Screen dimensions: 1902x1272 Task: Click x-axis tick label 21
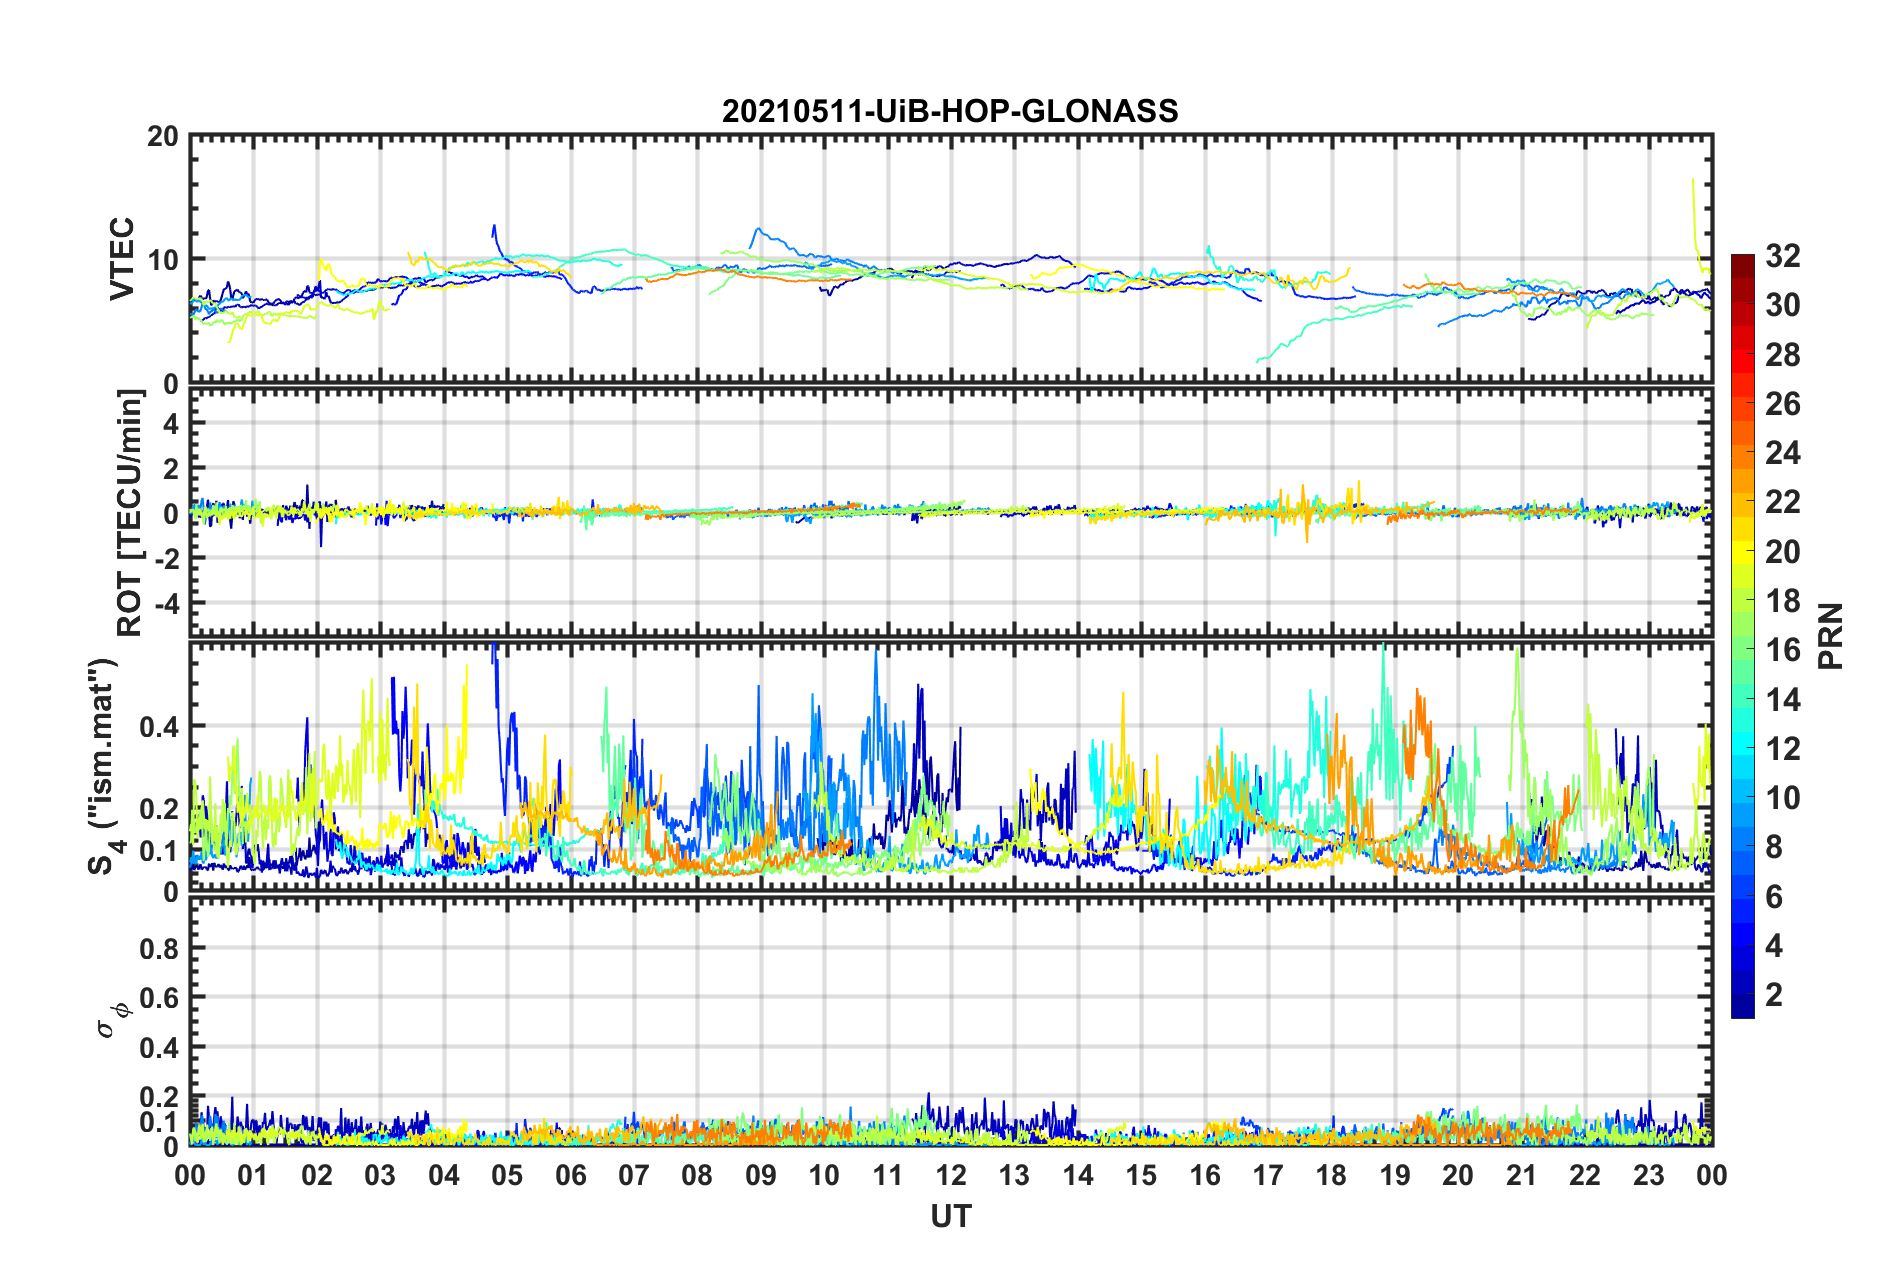click(x=1521, y=1175)
